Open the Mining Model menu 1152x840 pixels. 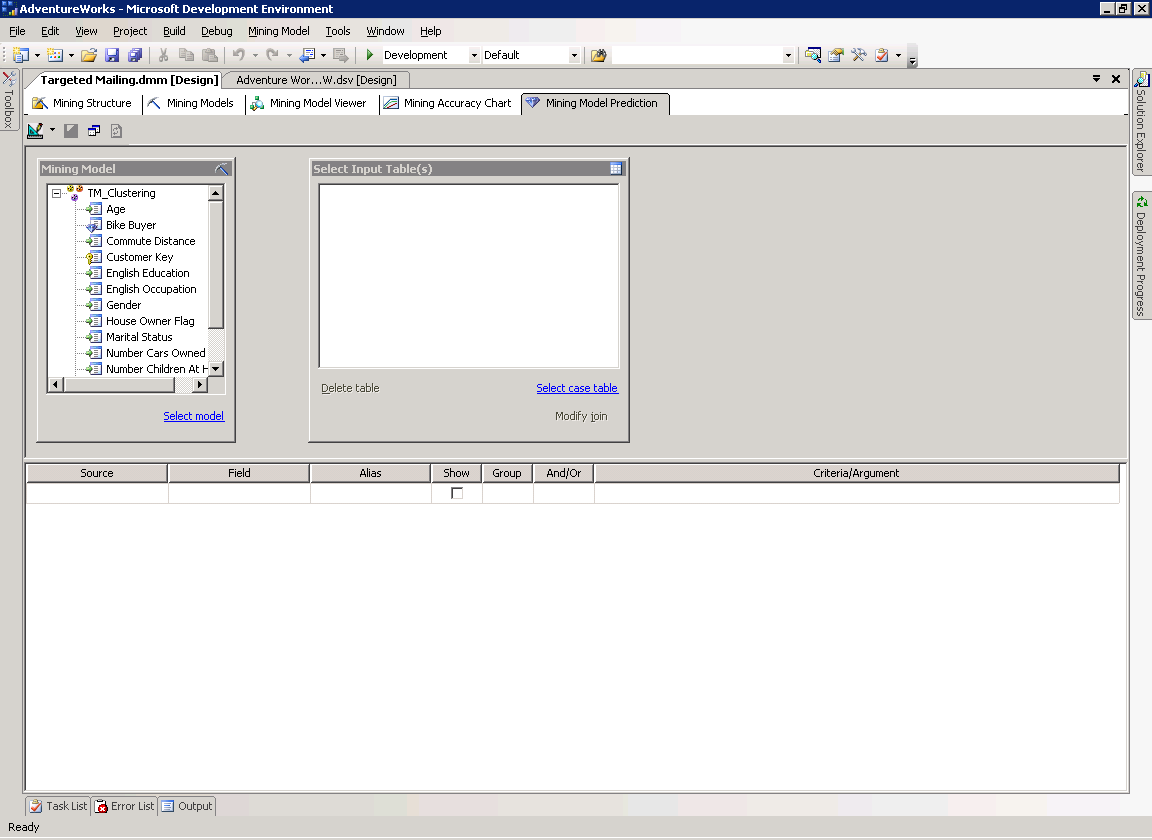[x=278, y=31]
